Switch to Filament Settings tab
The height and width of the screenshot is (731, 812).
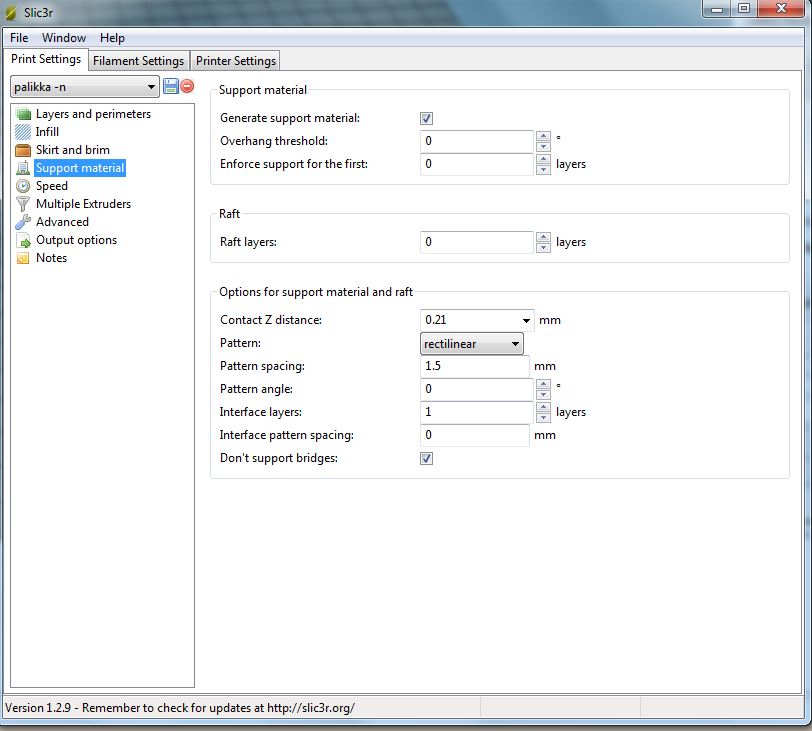(x=138, y=61)
